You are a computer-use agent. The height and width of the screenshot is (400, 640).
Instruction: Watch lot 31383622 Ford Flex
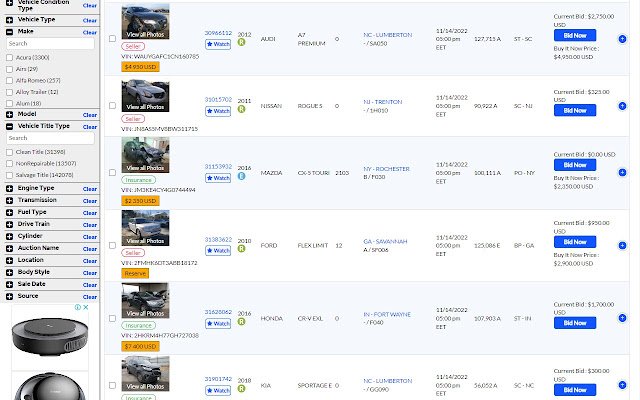click(x=218, y=251)
